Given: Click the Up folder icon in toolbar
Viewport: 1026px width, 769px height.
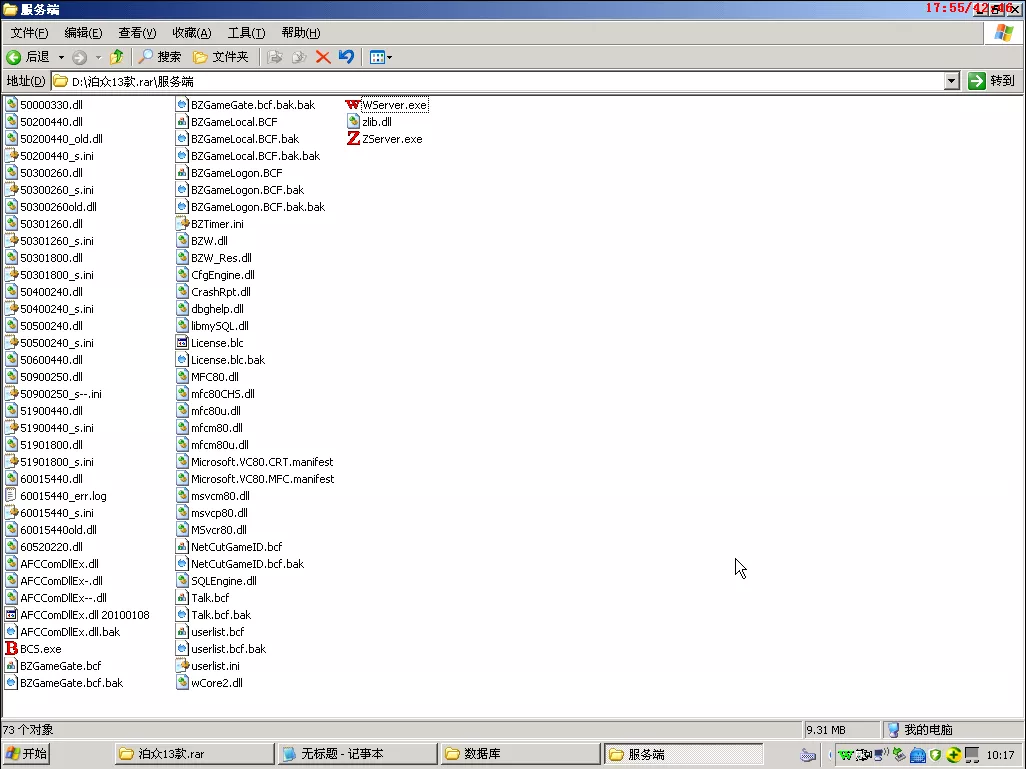Looking at the screenshot, I should tap(116, 58).
